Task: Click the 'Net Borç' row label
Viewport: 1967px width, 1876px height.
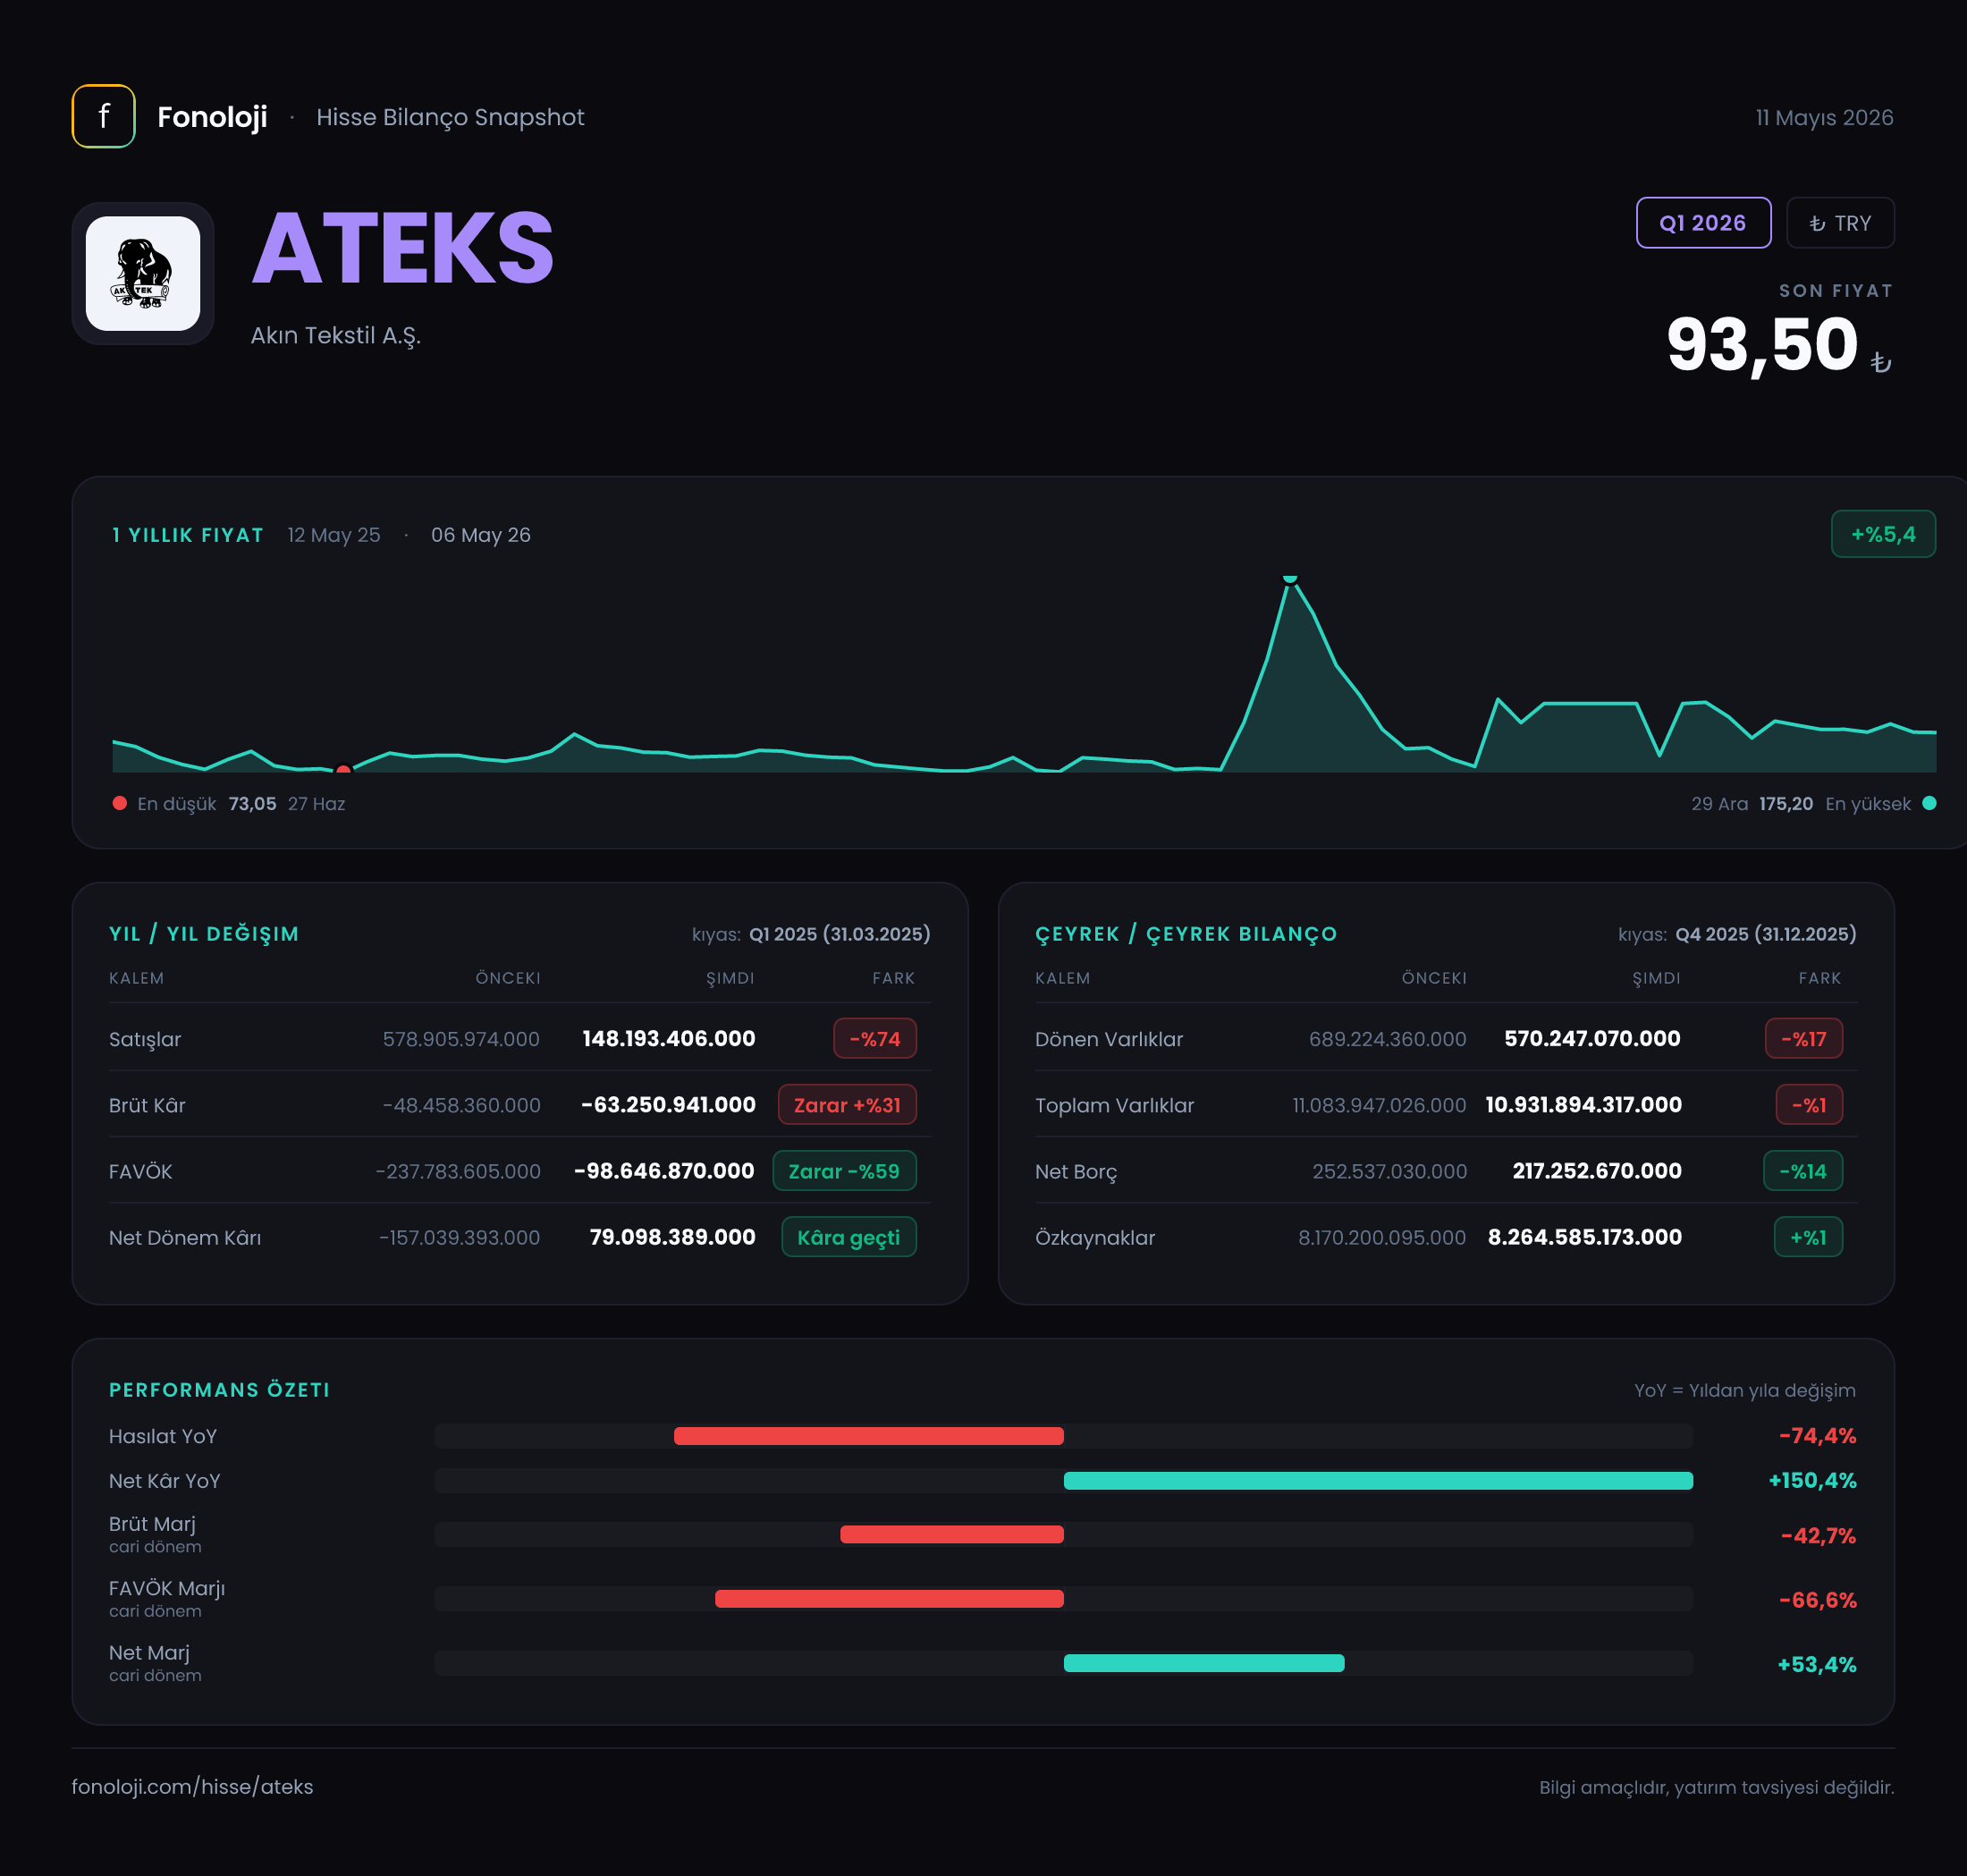Action: click(x=1076, y=1171)
